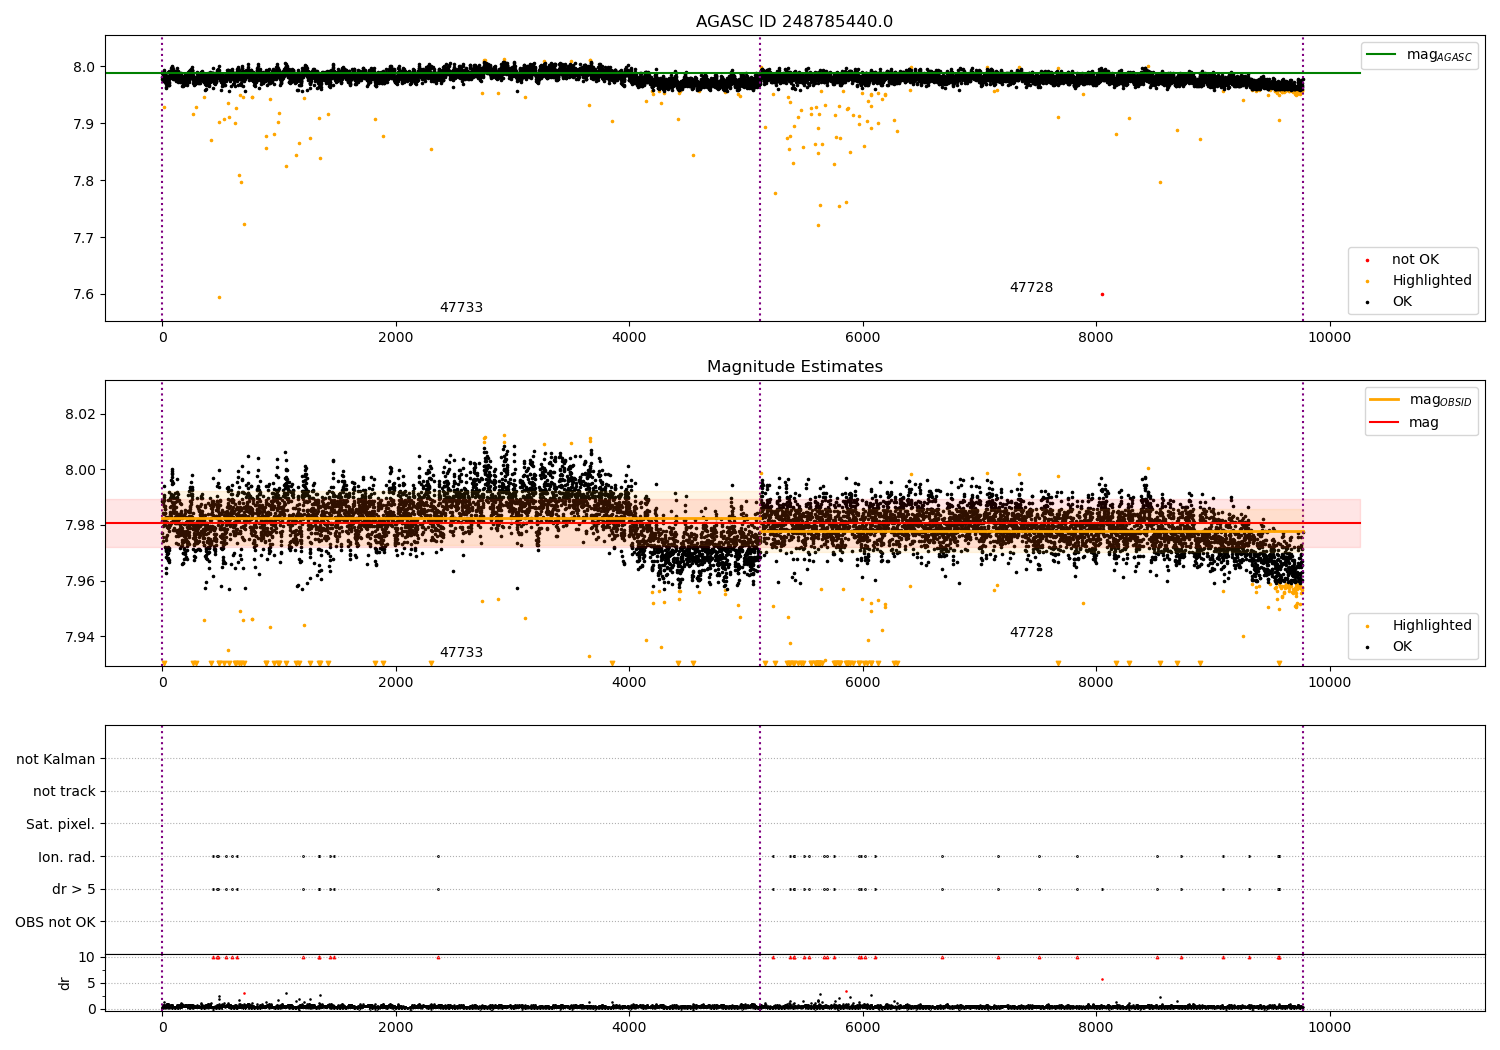Click the 7.96 y-axis tick in Magnitude Estimates
This screenshot has width=1500, height=1050.
point(80,582)
